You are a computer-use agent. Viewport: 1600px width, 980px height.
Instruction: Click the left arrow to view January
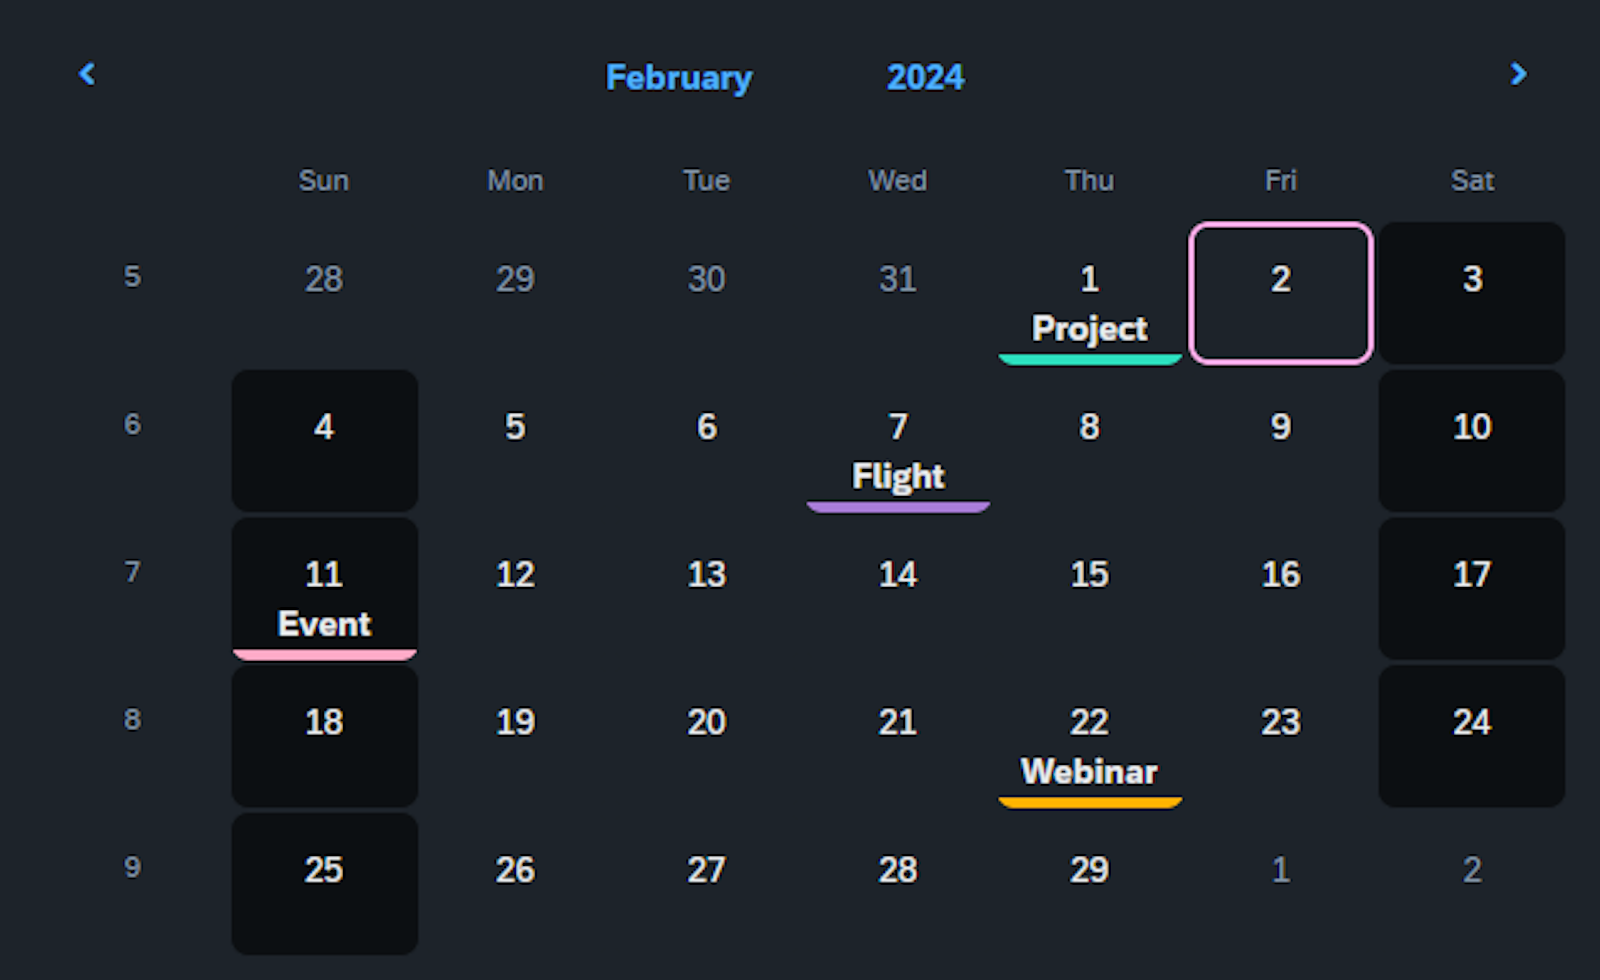pyautogui.click(x=86, y=74)
